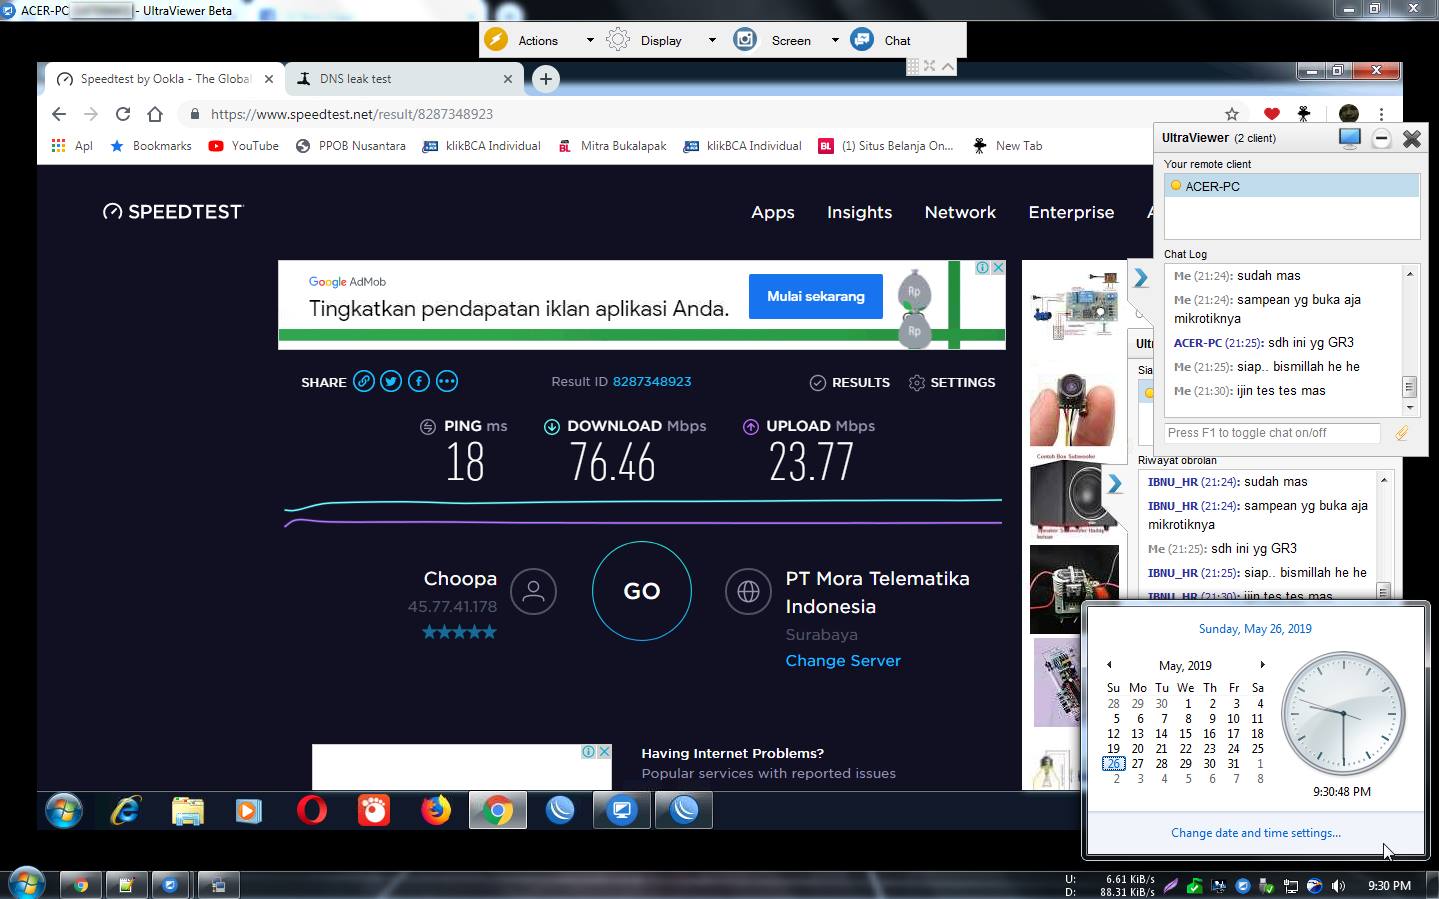Share result via the Facebook icon

click(419, 381)
